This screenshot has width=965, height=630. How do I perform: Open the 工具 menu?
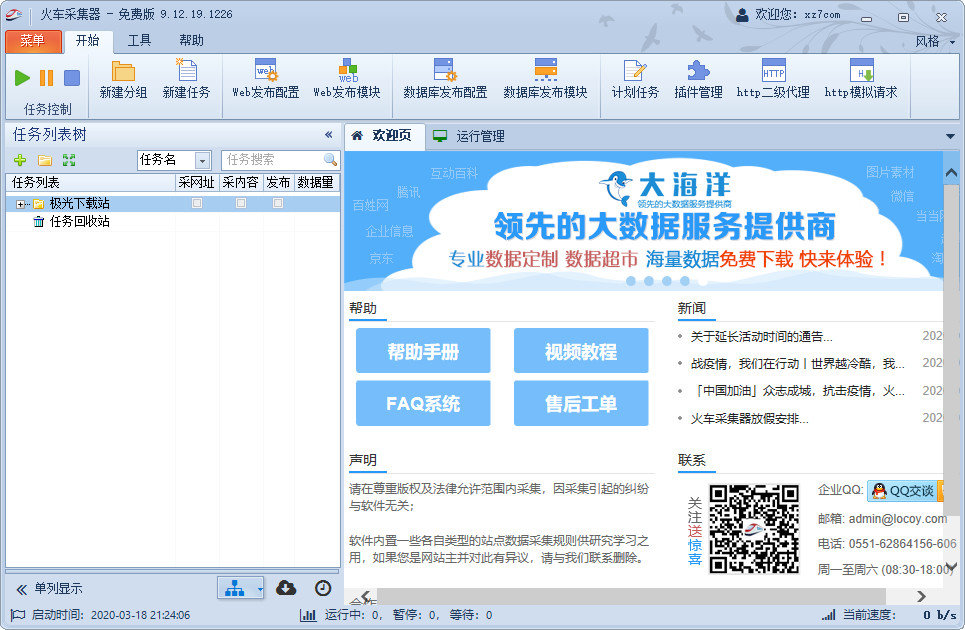coord(139,40)
